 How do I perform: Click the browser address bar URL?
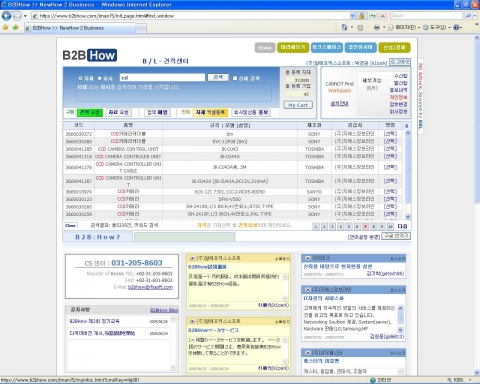(190, 16)
